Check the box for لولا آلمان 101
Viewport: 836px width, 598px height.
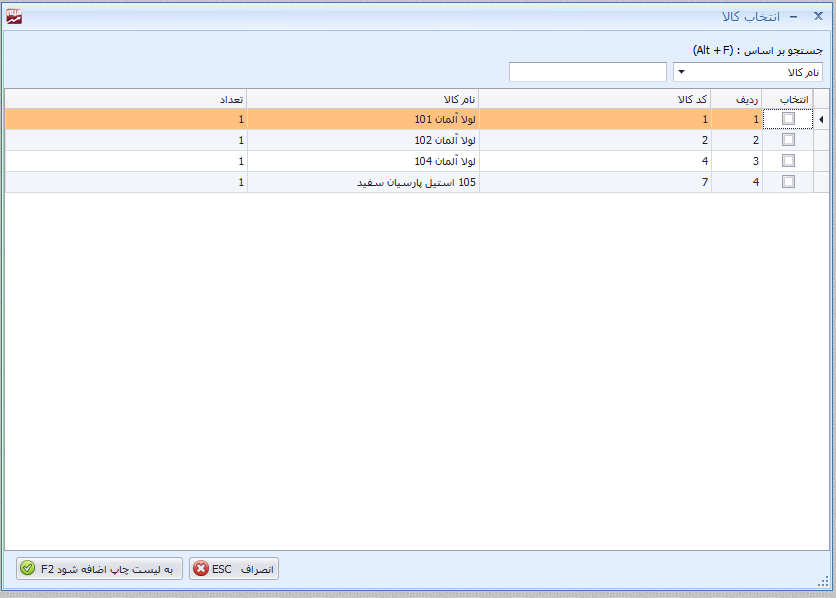pos(788,119)
